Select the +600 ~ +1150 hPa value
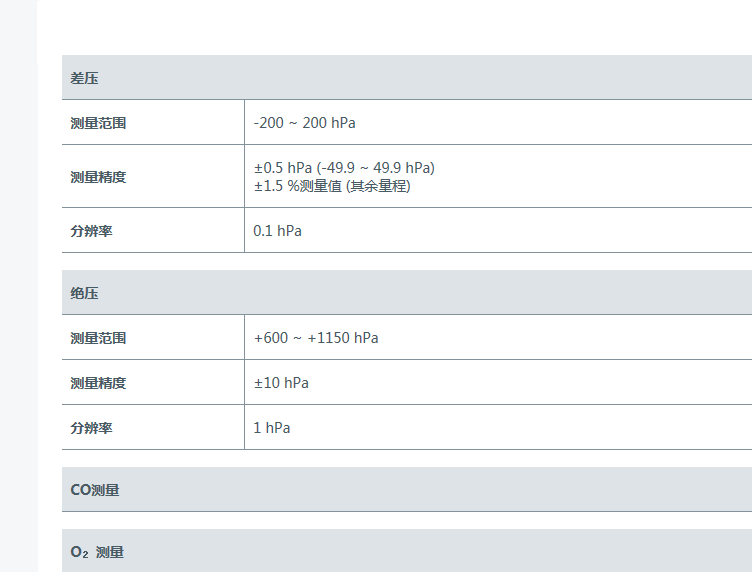 click(x=316, y=338)
